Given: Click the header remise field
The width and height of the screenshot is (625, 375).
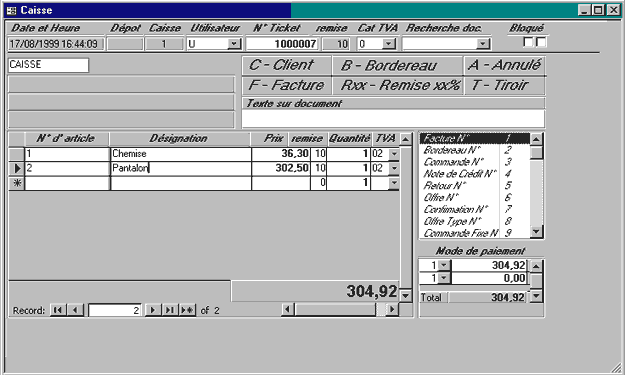Looking at the screenshot, I should [336, 44].
